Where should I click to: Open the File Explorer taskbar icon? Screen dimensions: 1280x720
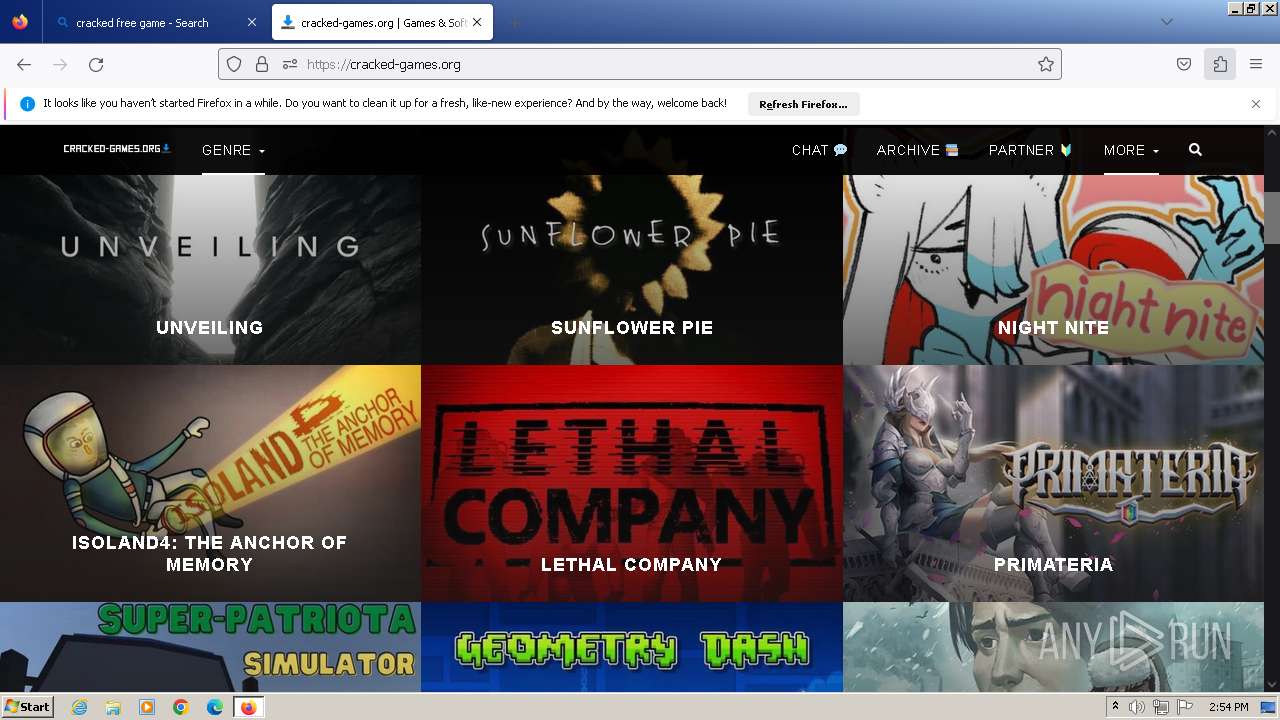[x=113, y=707]
